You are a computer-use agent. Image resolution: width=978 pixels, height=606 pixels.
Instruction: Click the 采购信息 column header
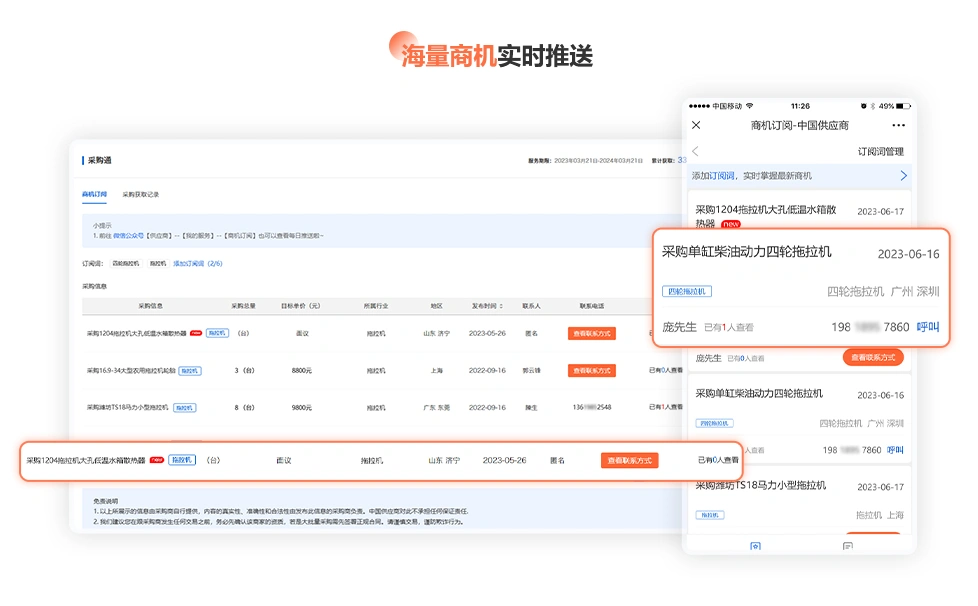tap(150, 306)
